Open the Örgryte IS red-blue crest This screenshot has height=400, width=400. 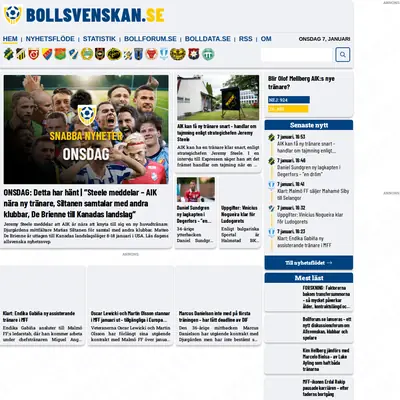194,54
